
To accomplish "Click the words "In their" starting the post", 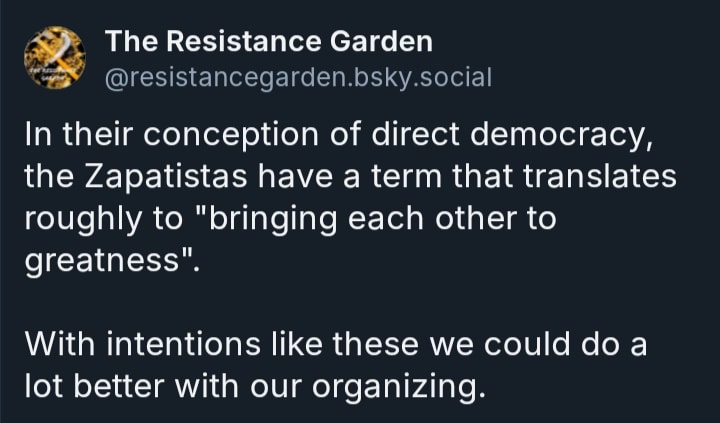I will [67, 134].
